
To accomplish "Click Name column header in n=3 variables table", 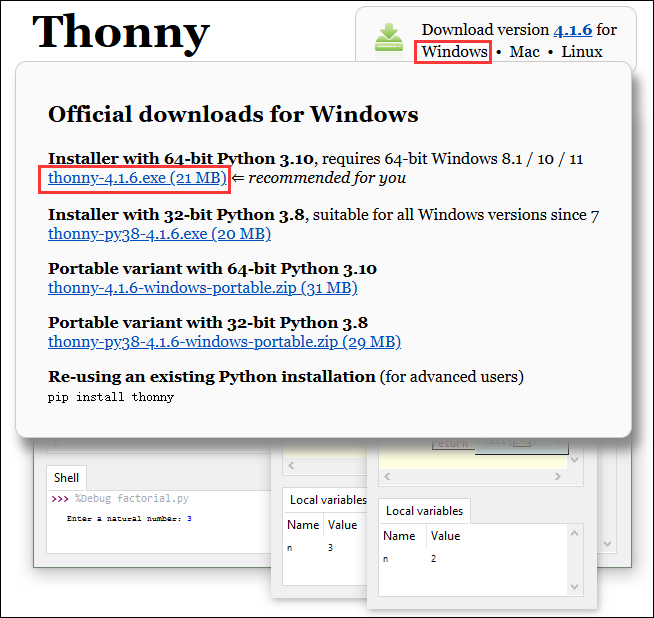I will [303, 525].
